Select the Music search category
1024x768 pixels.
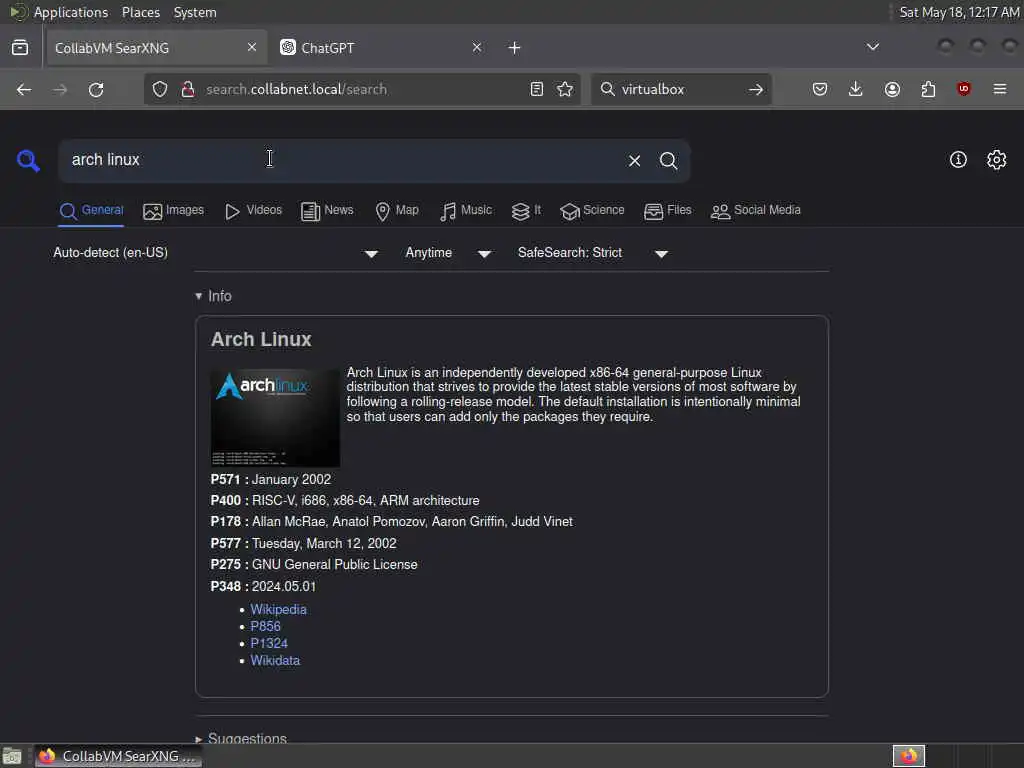[x=466, y=211]
